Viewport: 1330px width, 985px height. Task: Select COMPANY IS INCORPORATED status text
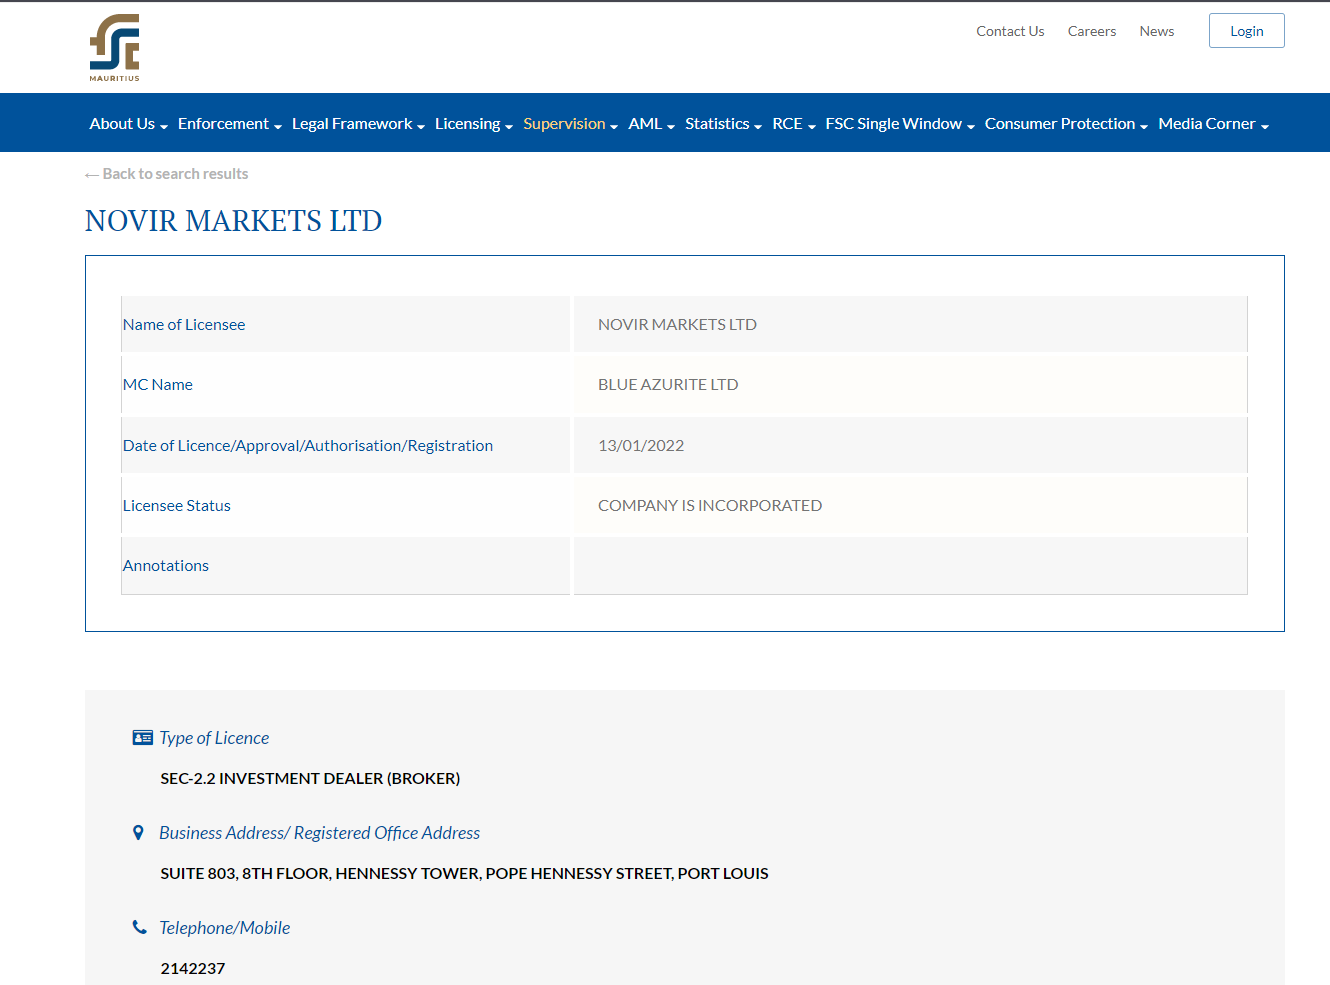pyautogui.click(x=710, y=506)
